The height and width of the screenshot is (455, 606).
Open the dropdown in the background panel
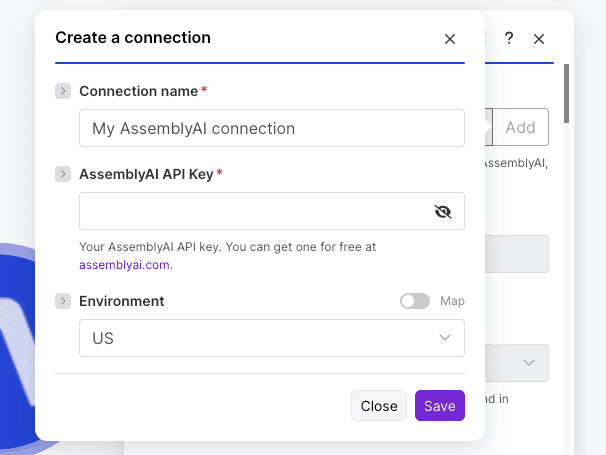coord(517,363)
